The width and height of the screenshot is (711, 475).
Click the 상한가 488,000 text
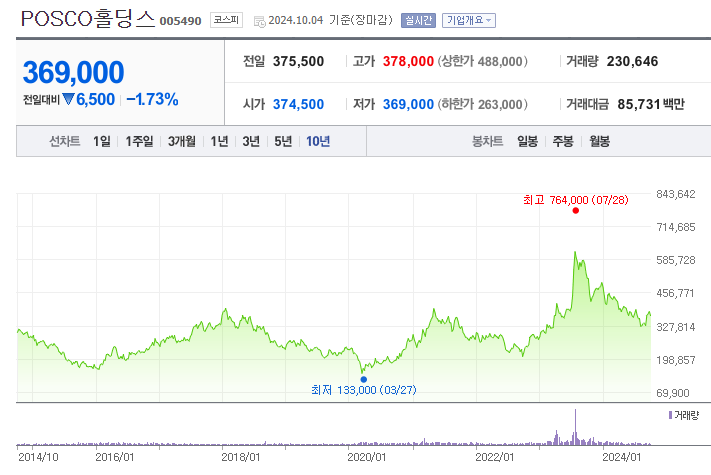[x=482, y=61]
